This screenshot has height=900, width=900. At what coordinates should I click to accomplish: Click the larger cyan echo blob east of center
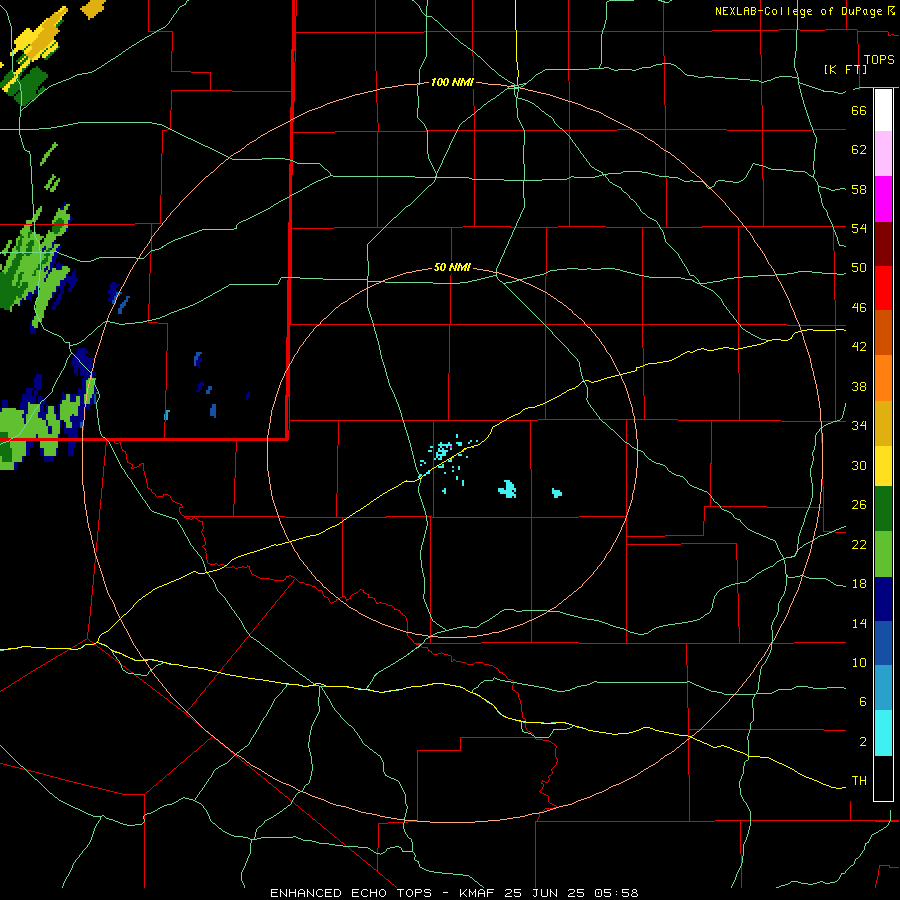click(x=507, y=490)
